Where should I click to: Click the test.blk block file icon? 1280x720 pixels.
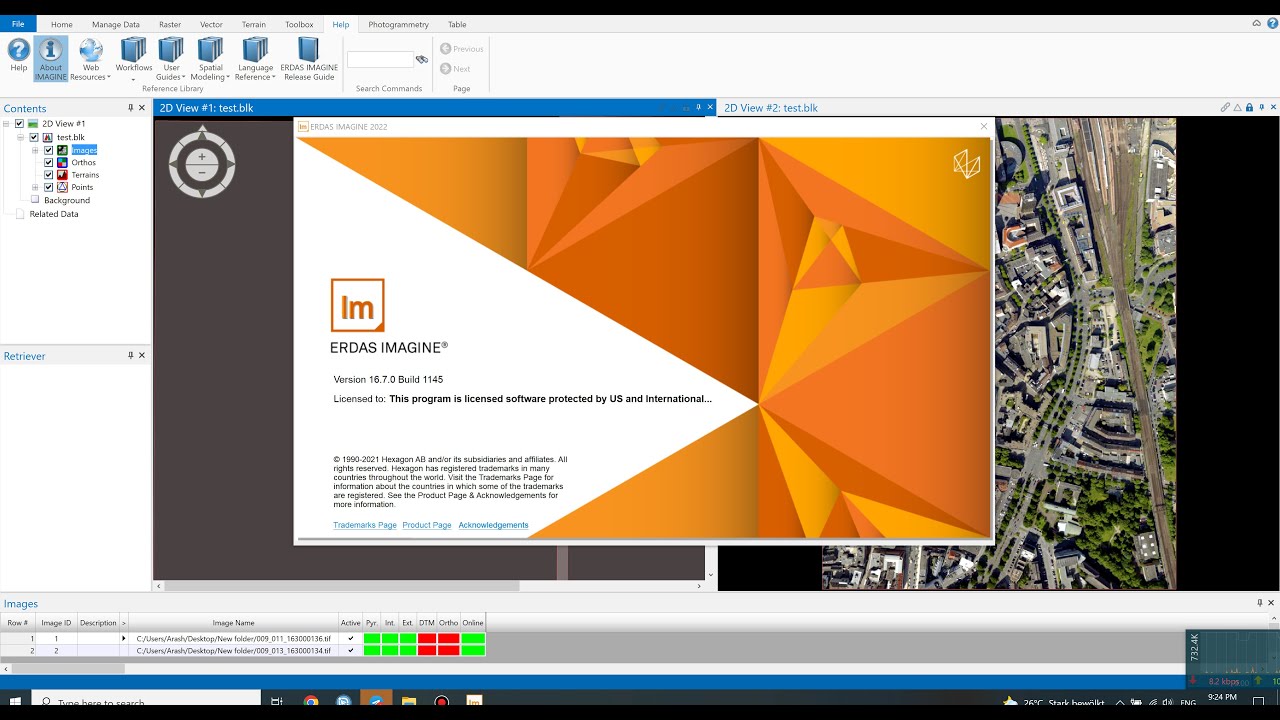point(47,137)
